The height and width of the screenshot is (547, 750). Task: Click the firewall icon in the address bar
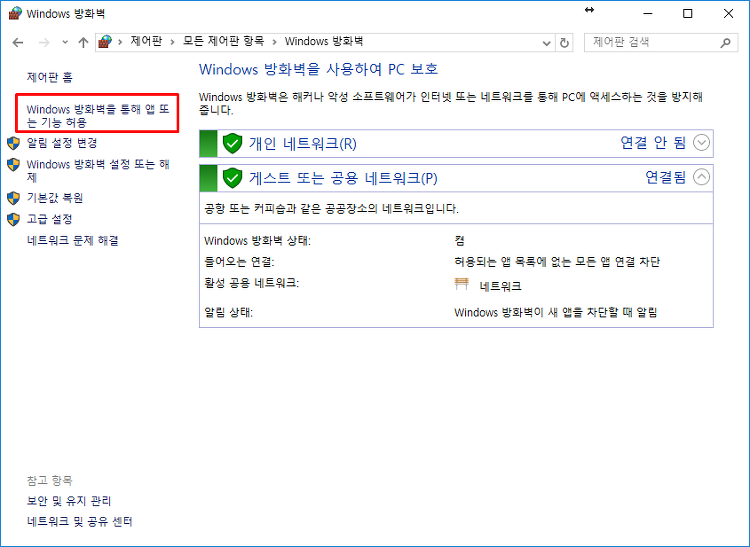105,42
